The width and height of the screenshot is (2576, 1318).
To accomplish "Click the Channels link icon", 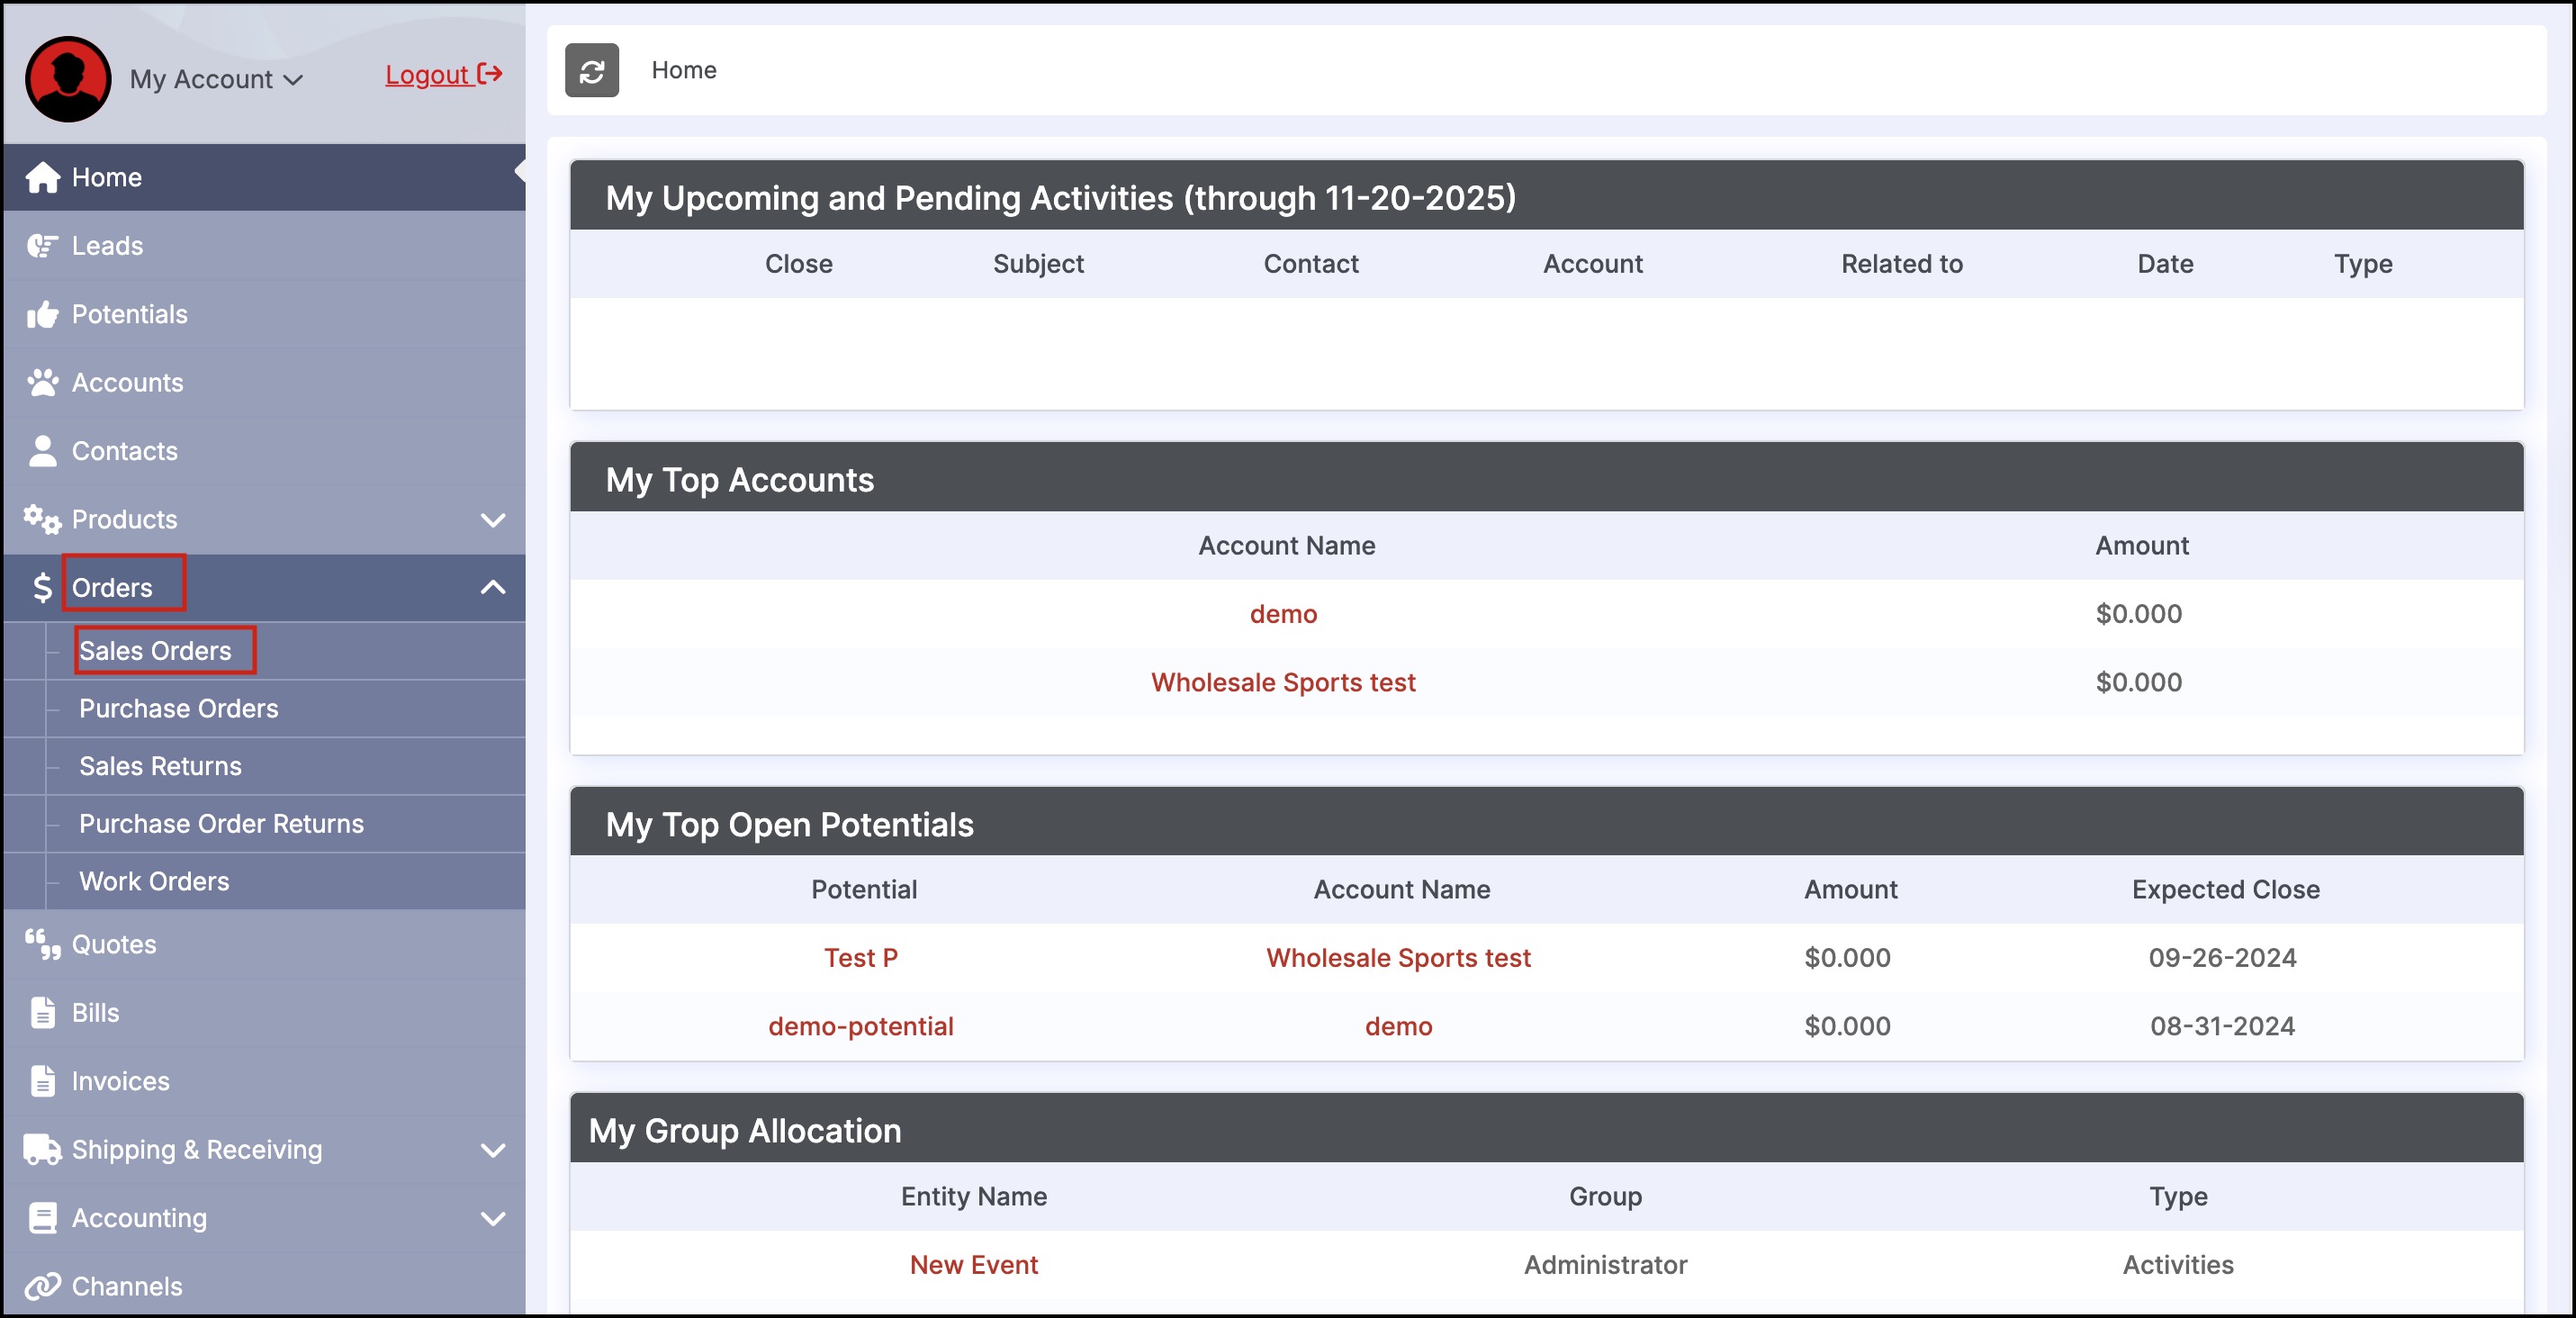I will pos(42,1286).
